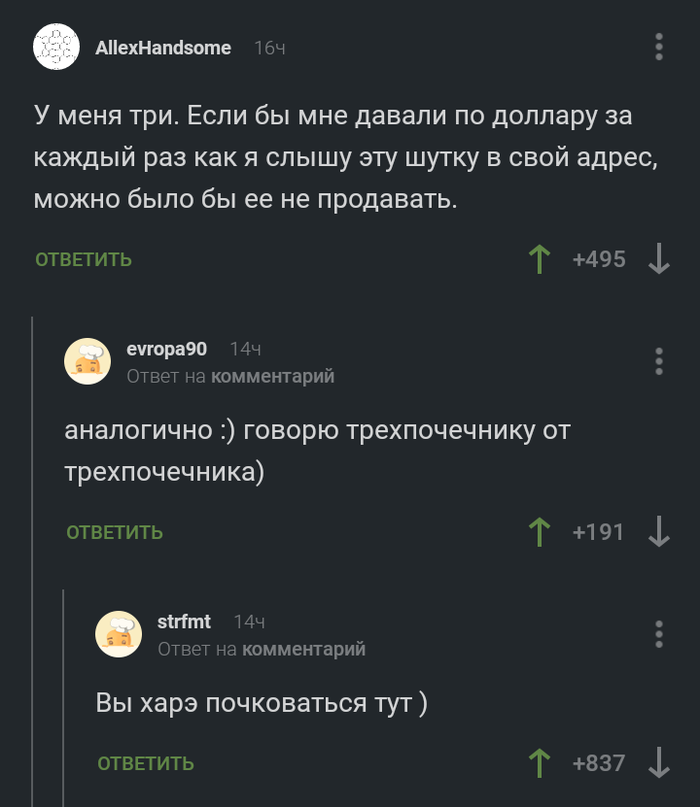Image resolution: width=700 pixels, height=807 pixels.
Task: Upvote evropa90's reply
Action: click(x=539, y=532)
